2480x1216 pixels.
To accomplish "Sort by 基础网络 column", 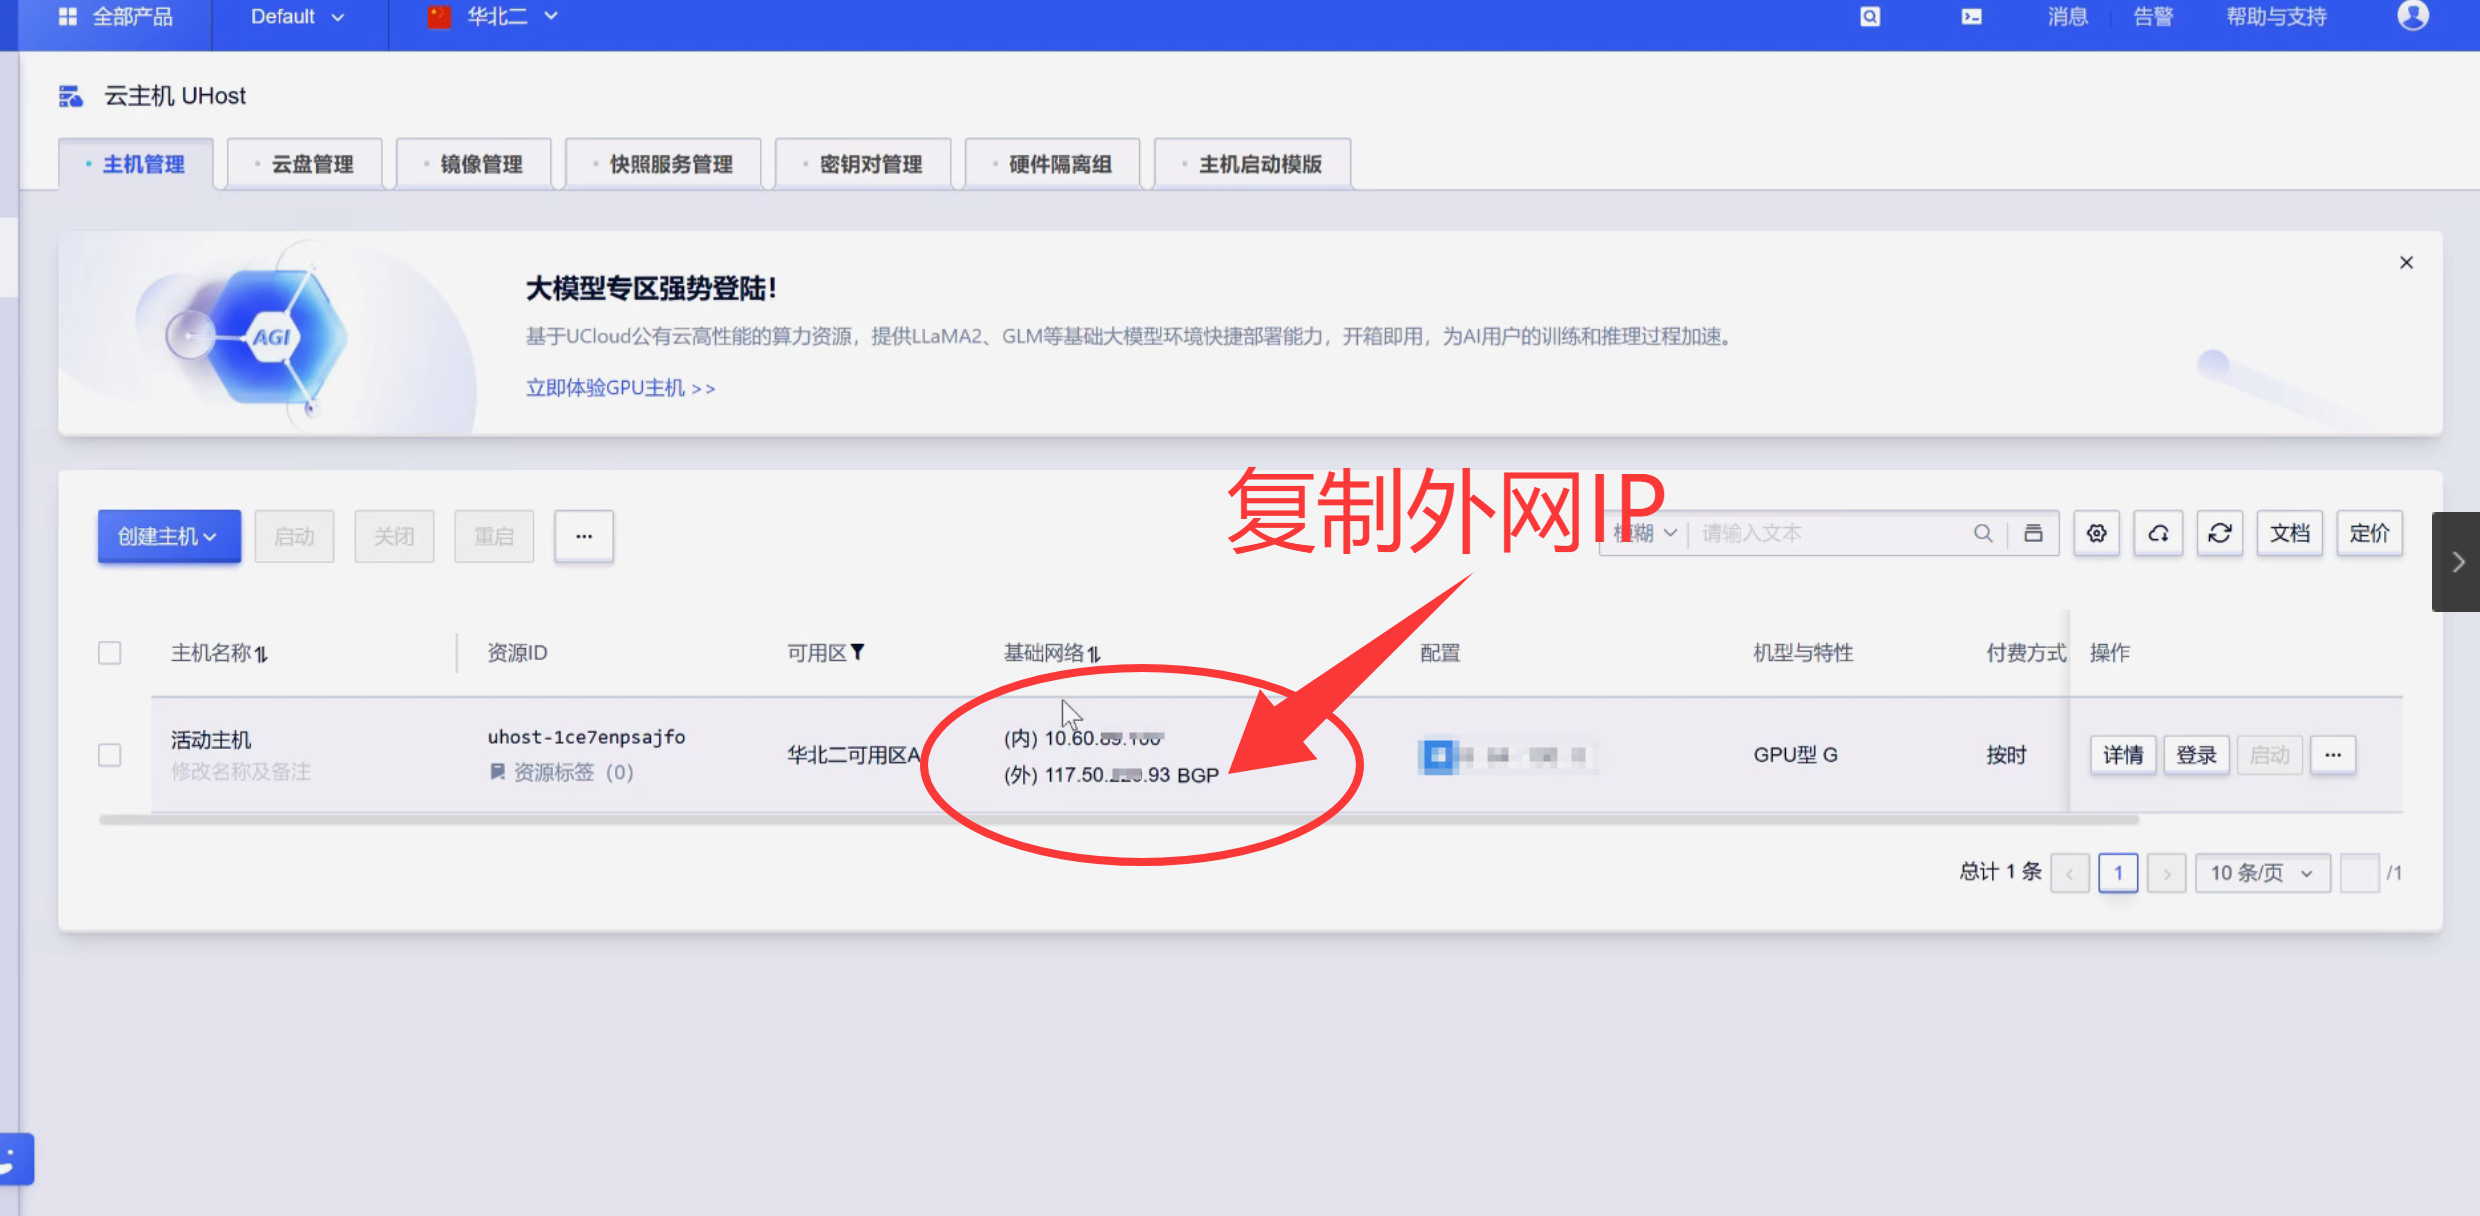I will [1094, 654].
